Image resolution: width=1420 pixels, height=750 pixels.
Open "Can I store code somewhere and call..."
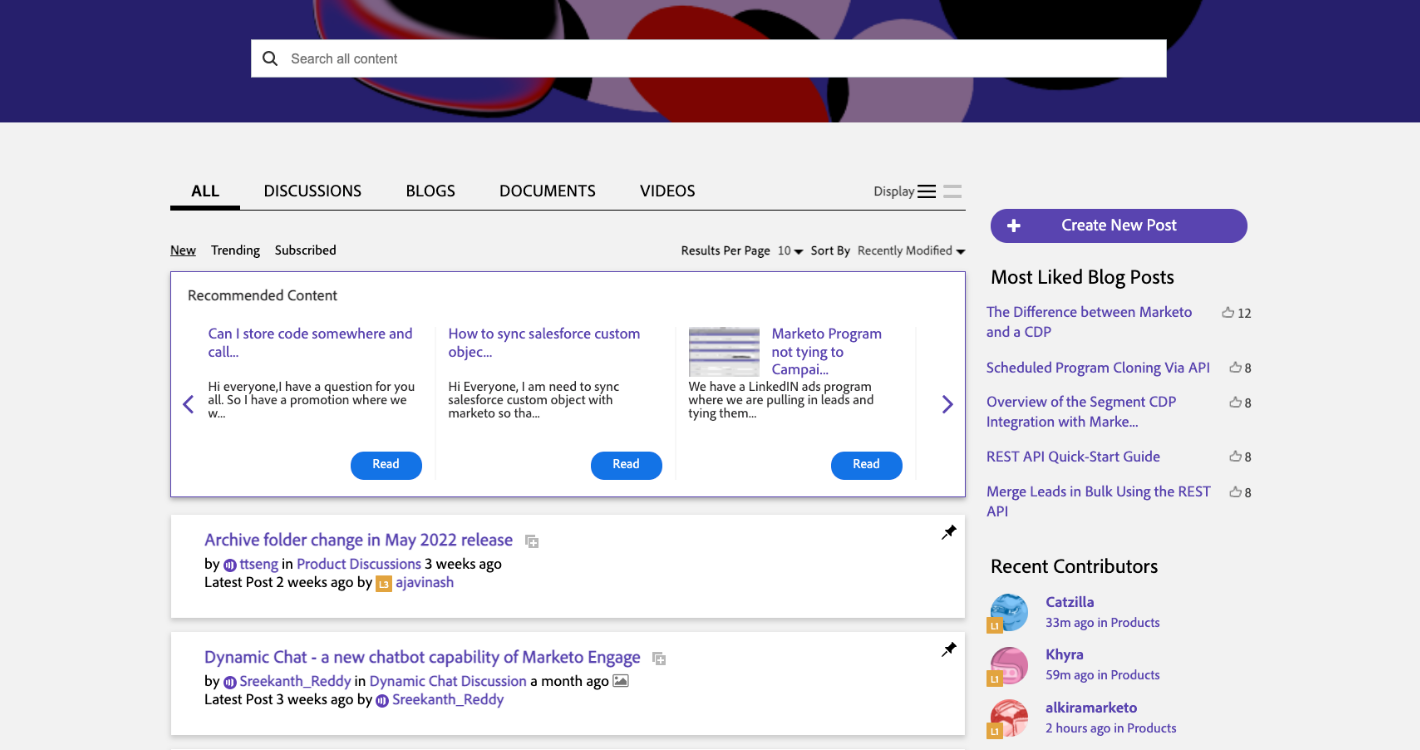(x=310, y=342)
